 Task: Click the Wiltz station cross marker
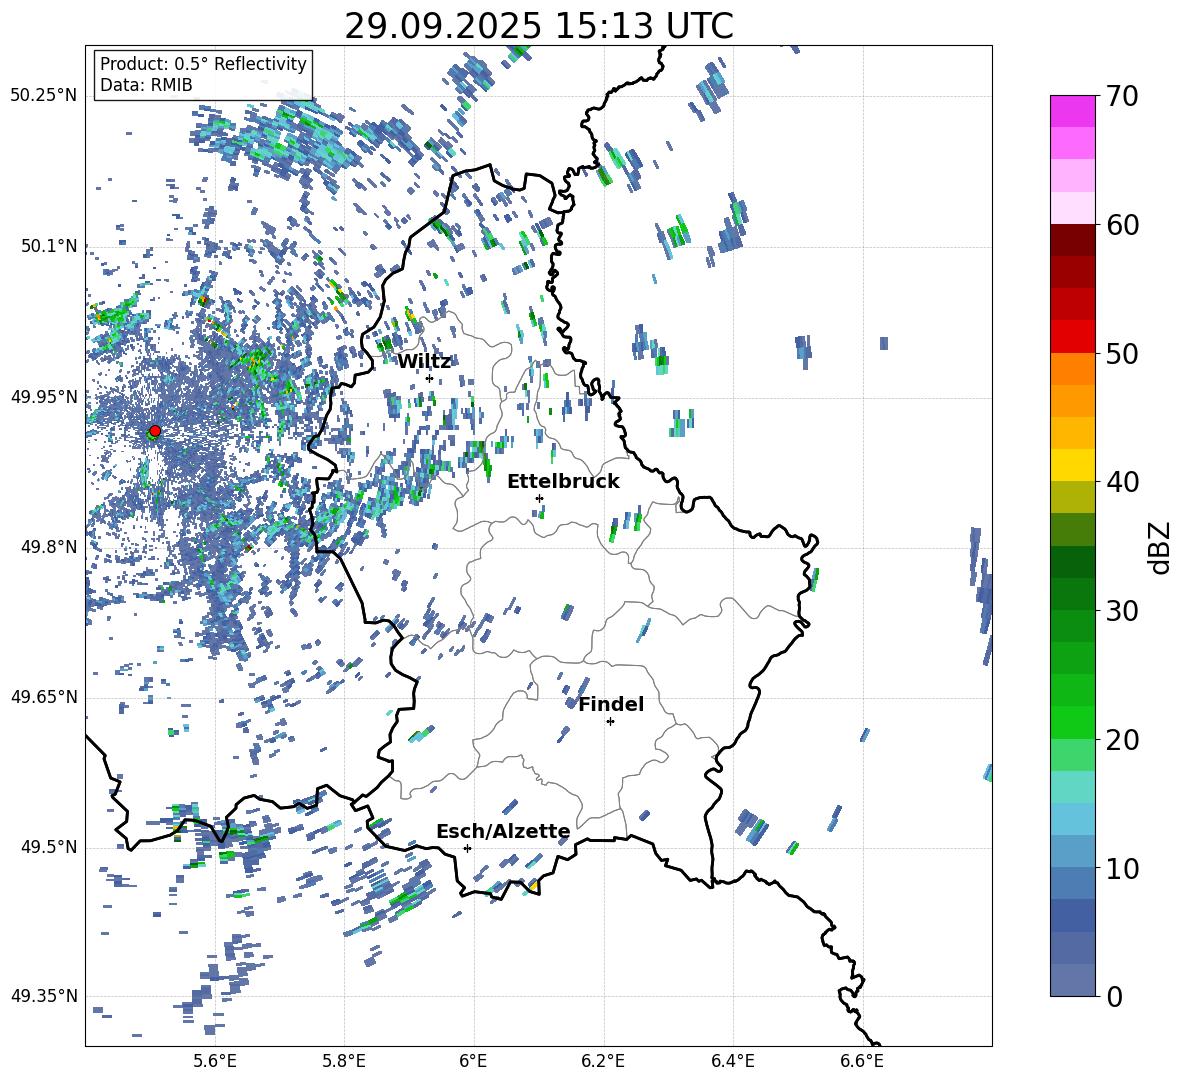click(x=430, y=378)
